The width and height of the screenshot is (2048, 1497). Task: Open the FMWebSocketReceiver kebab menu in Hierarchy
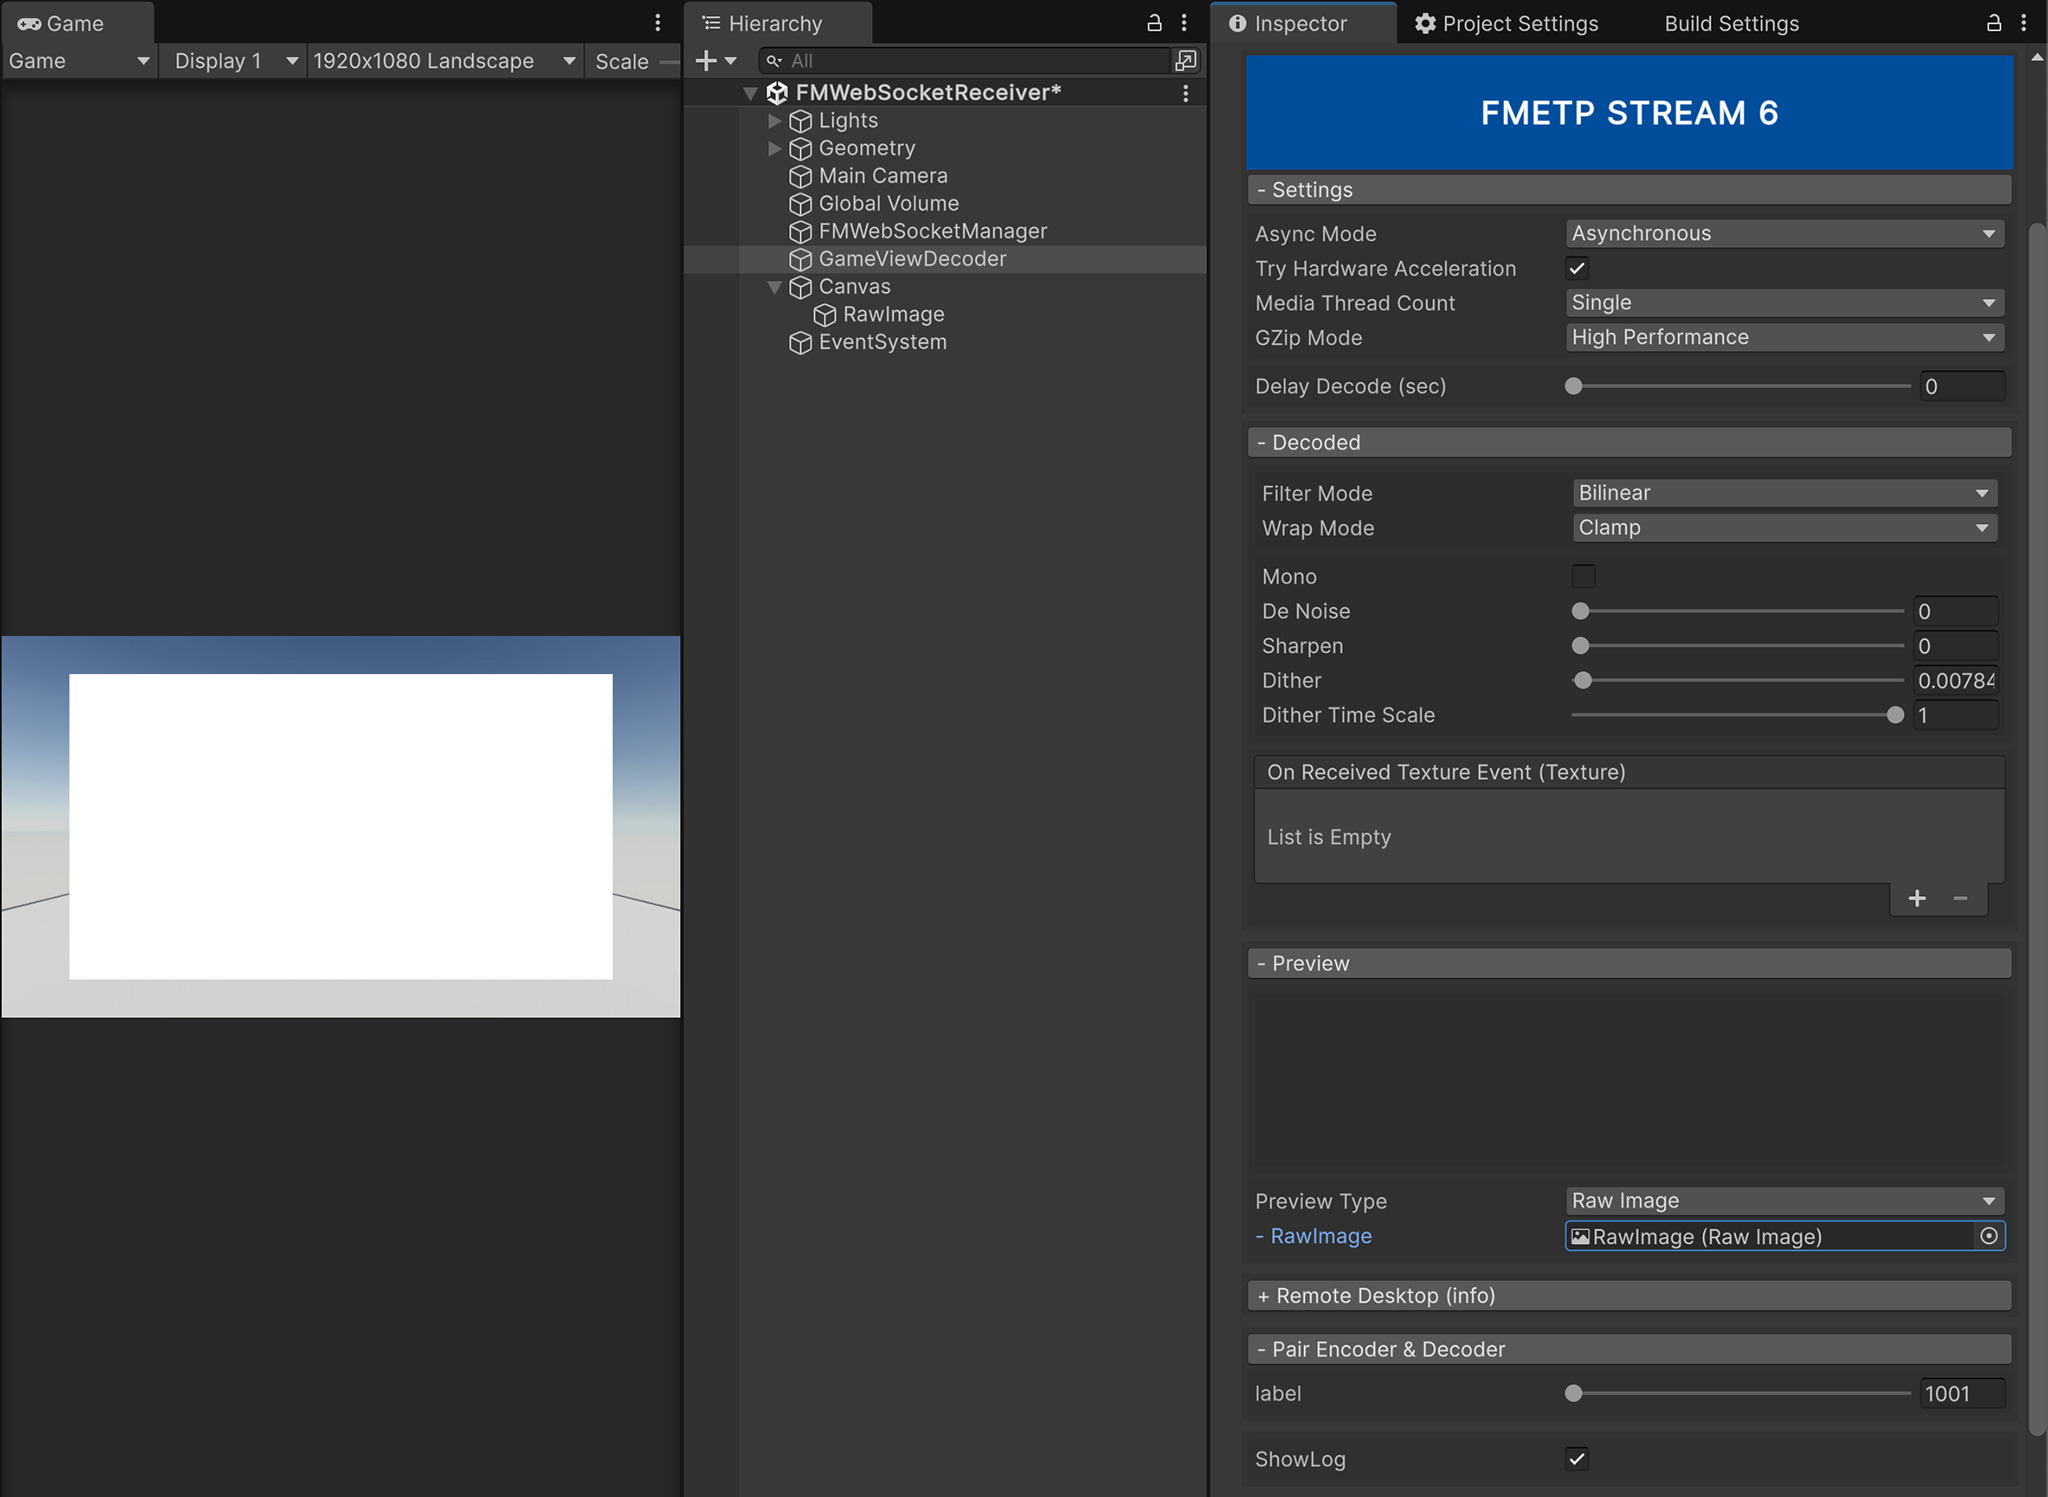[x=1185, y=92]
